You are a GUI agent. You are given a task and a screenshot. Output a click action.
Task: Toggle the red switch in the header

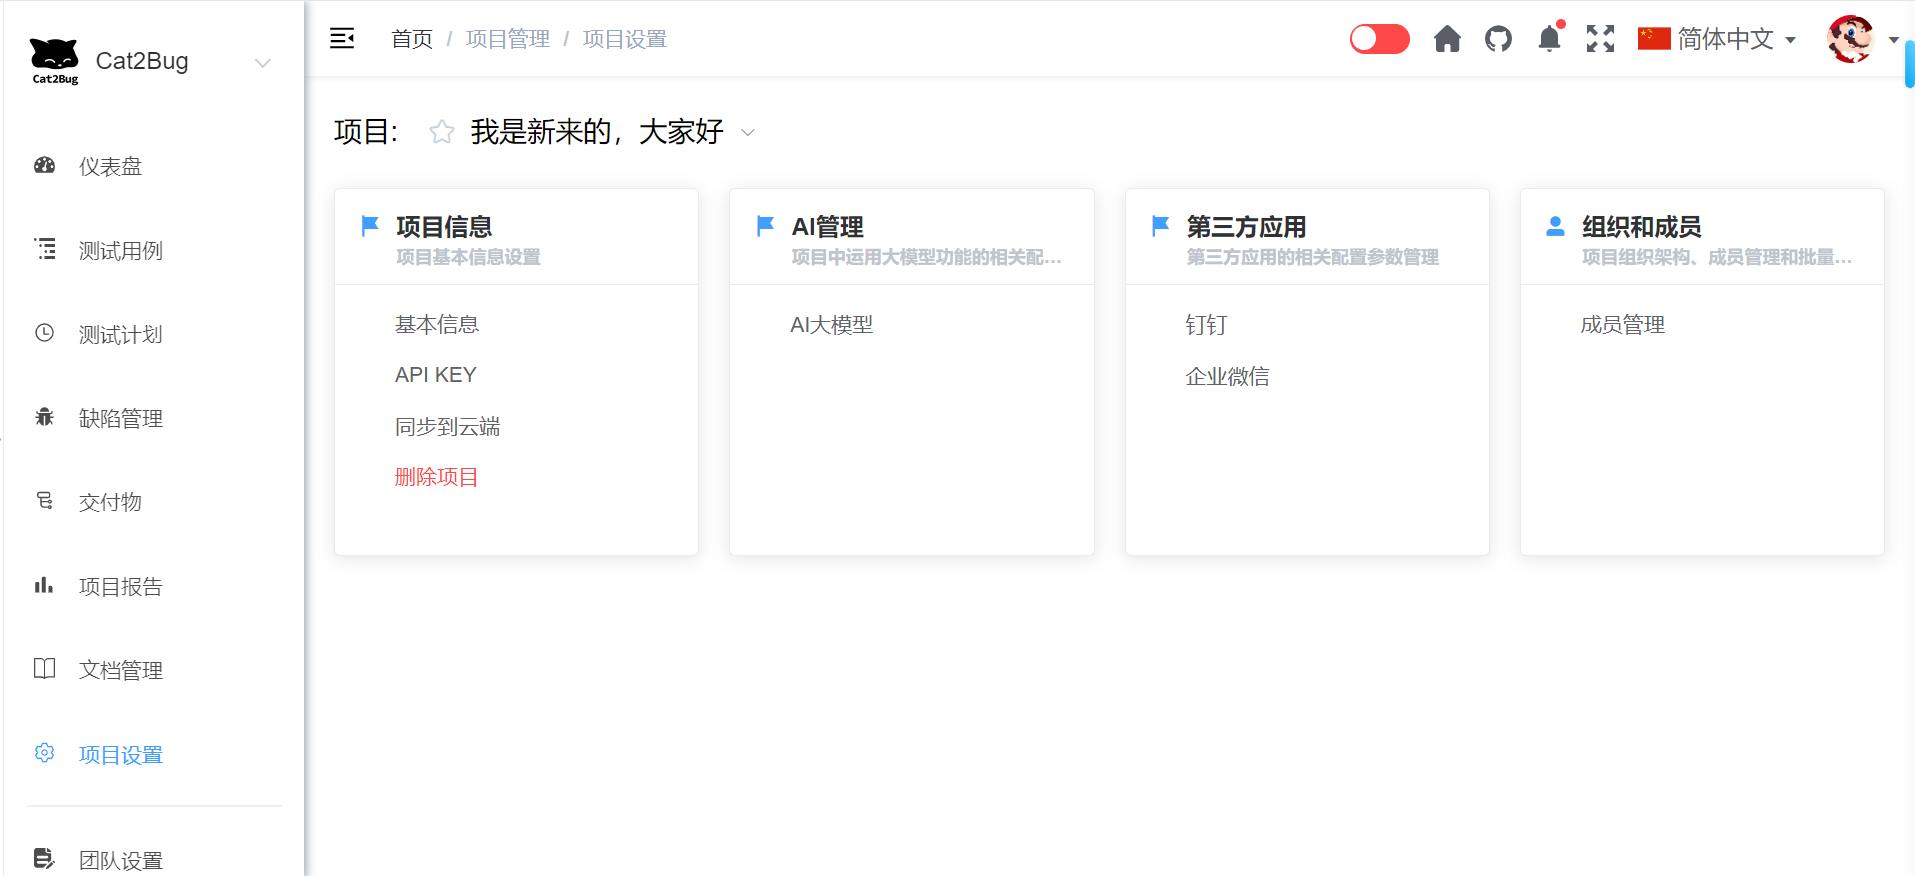point(1380,39)
